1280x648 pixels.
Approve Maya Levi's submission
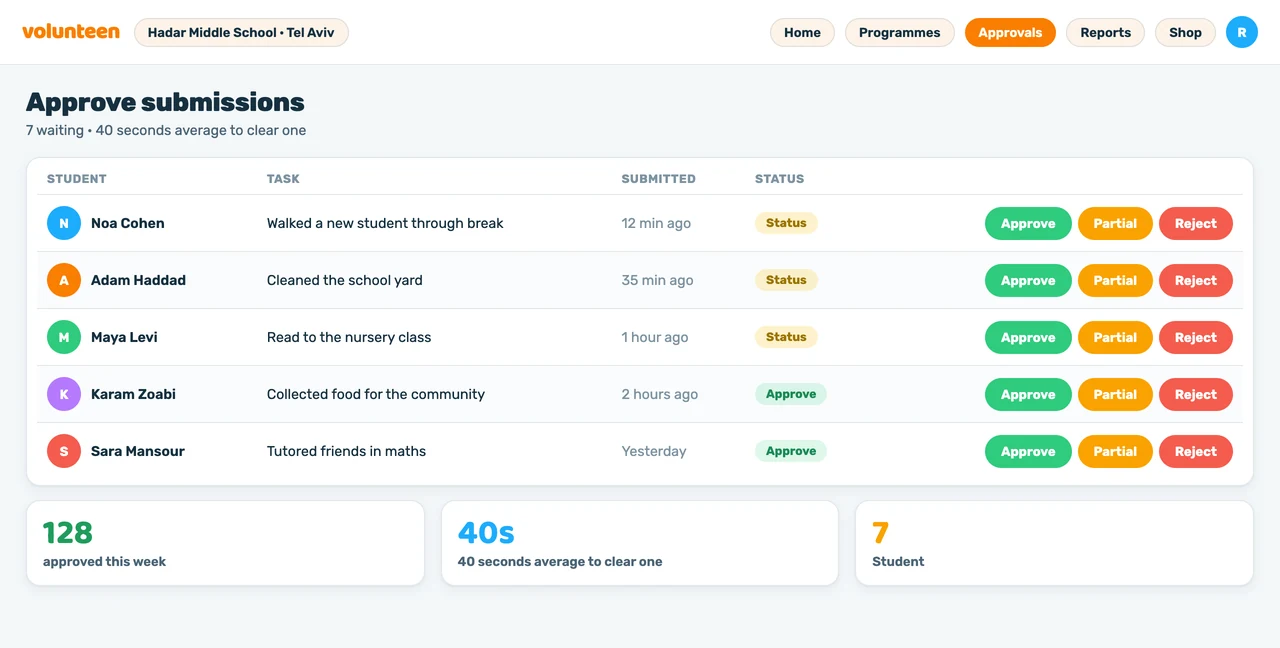tap(1028, 337)
